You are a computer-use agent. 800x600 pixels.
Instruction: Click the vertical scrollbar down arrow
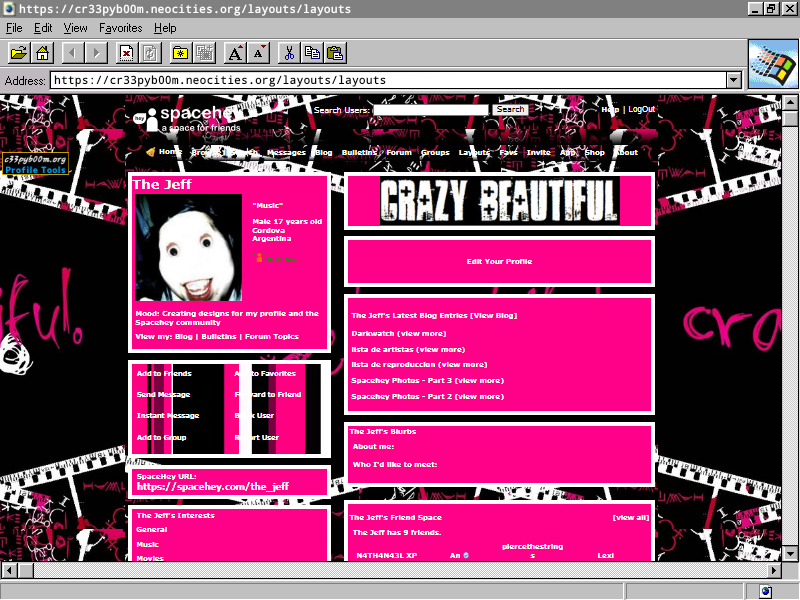click(x=791, y=553)
